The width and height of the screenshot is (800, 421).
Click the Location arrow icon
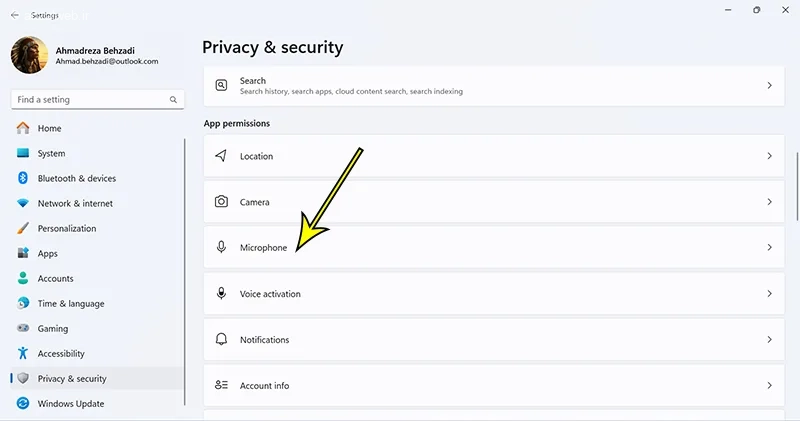click(x=222, y=156)
